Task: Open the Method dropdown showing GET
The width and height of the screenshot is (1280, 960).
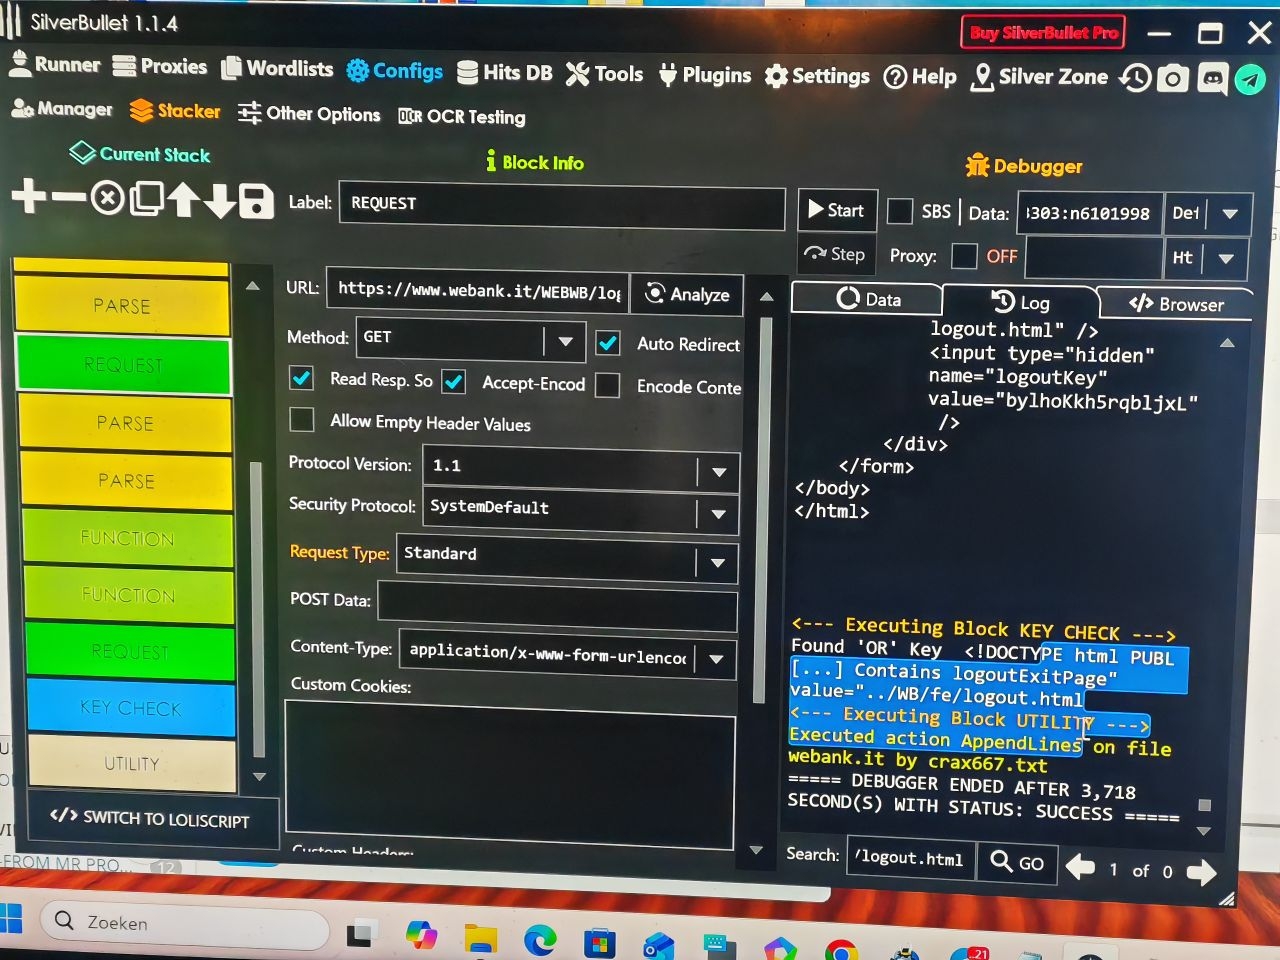Action: tap(470, 340)
